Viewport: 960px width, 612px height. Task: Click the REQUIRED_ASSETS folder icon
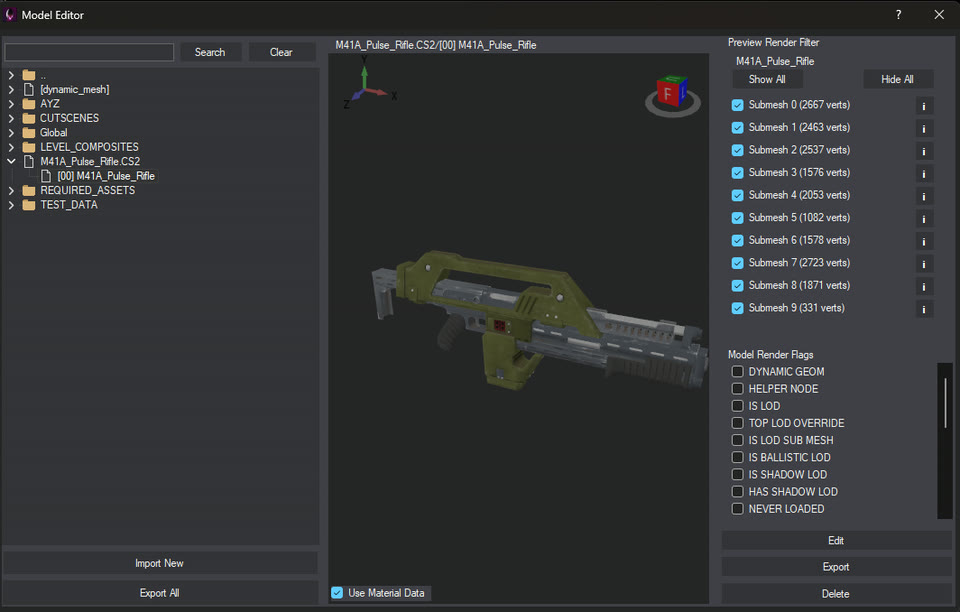point(29,190)
